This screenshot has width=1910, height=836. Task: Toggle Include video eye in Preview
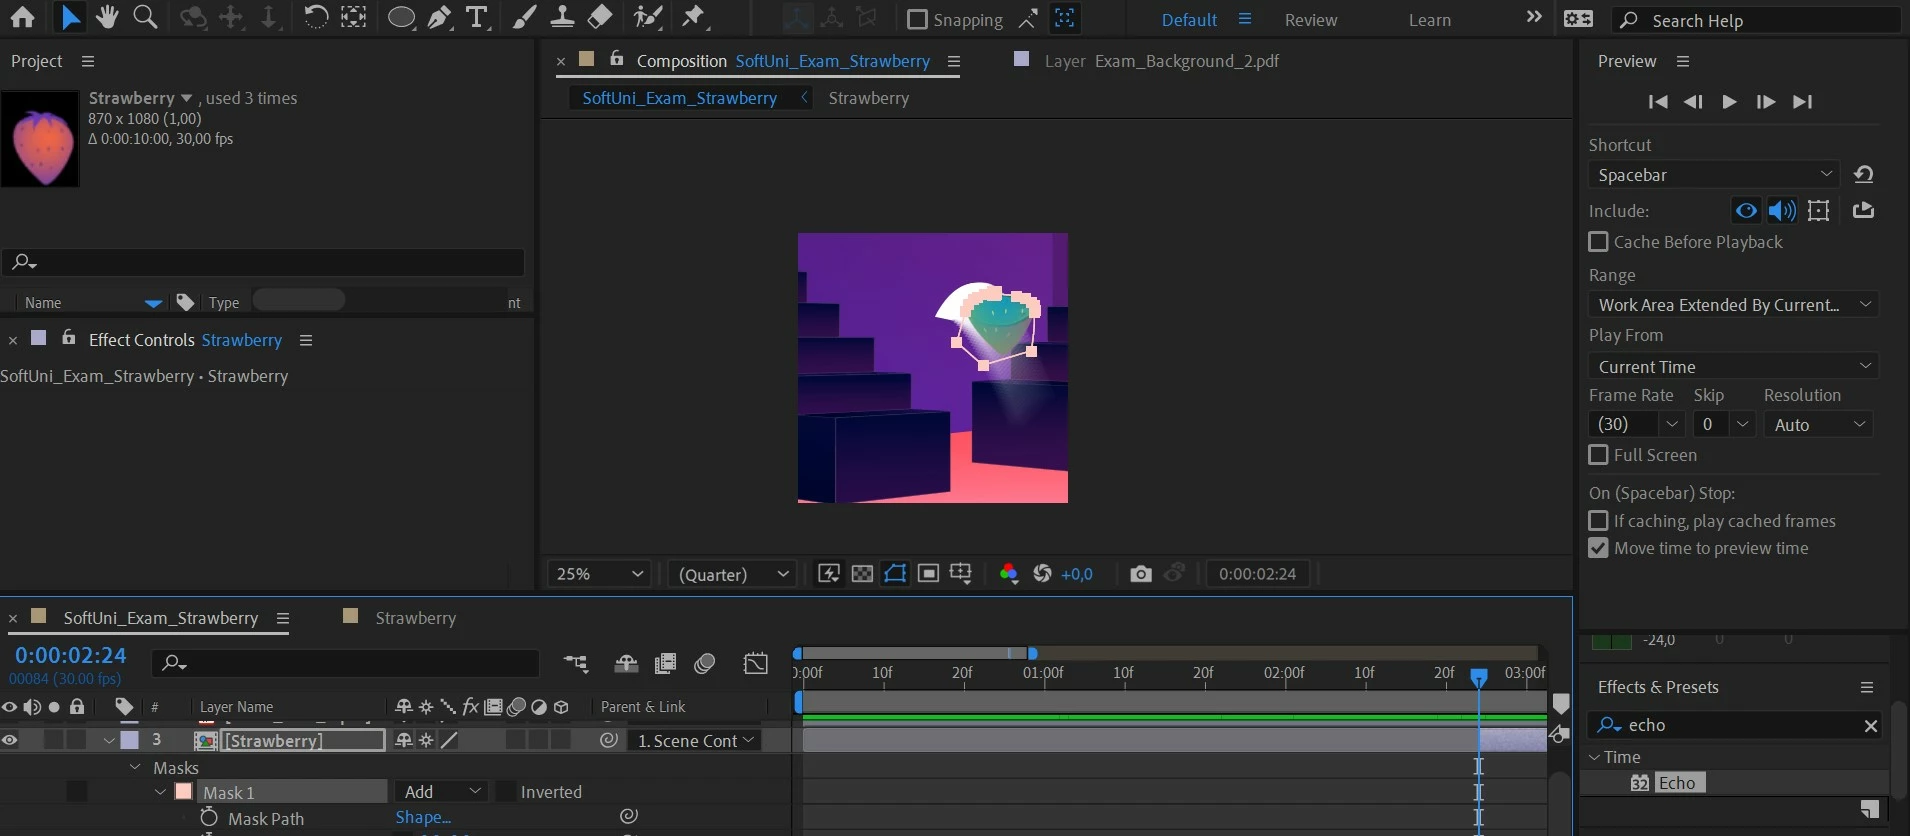pyautogui.click(x=1746, y=211)
